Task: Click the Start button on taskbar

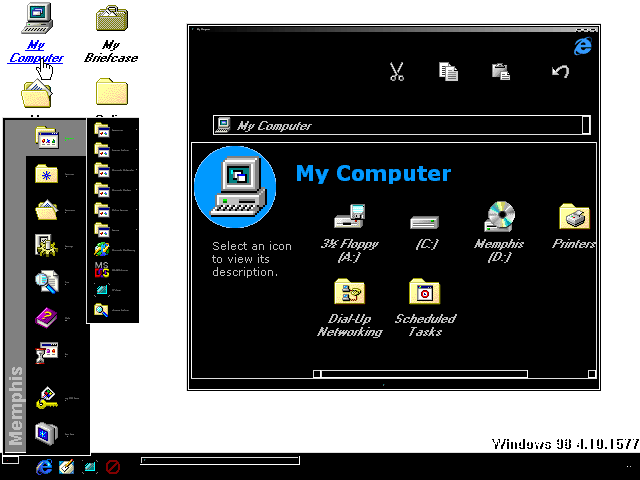Action: (10, 460)
